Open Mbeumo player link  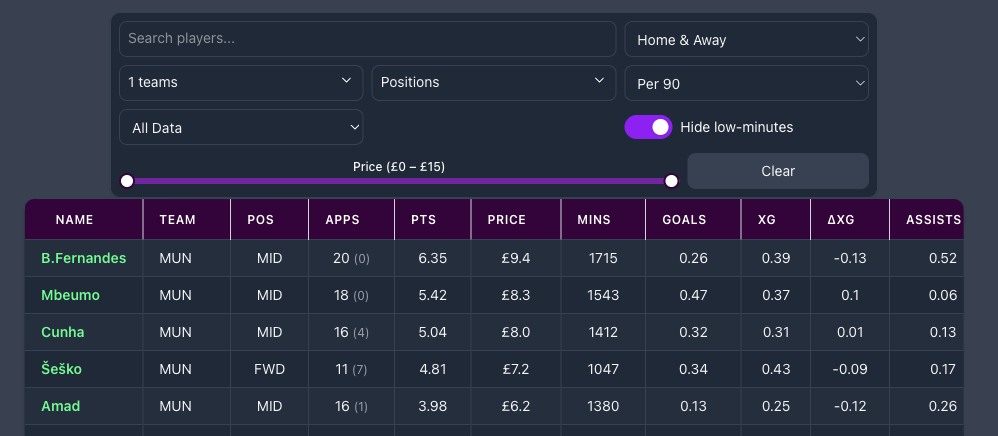click(x=70, y=295)
